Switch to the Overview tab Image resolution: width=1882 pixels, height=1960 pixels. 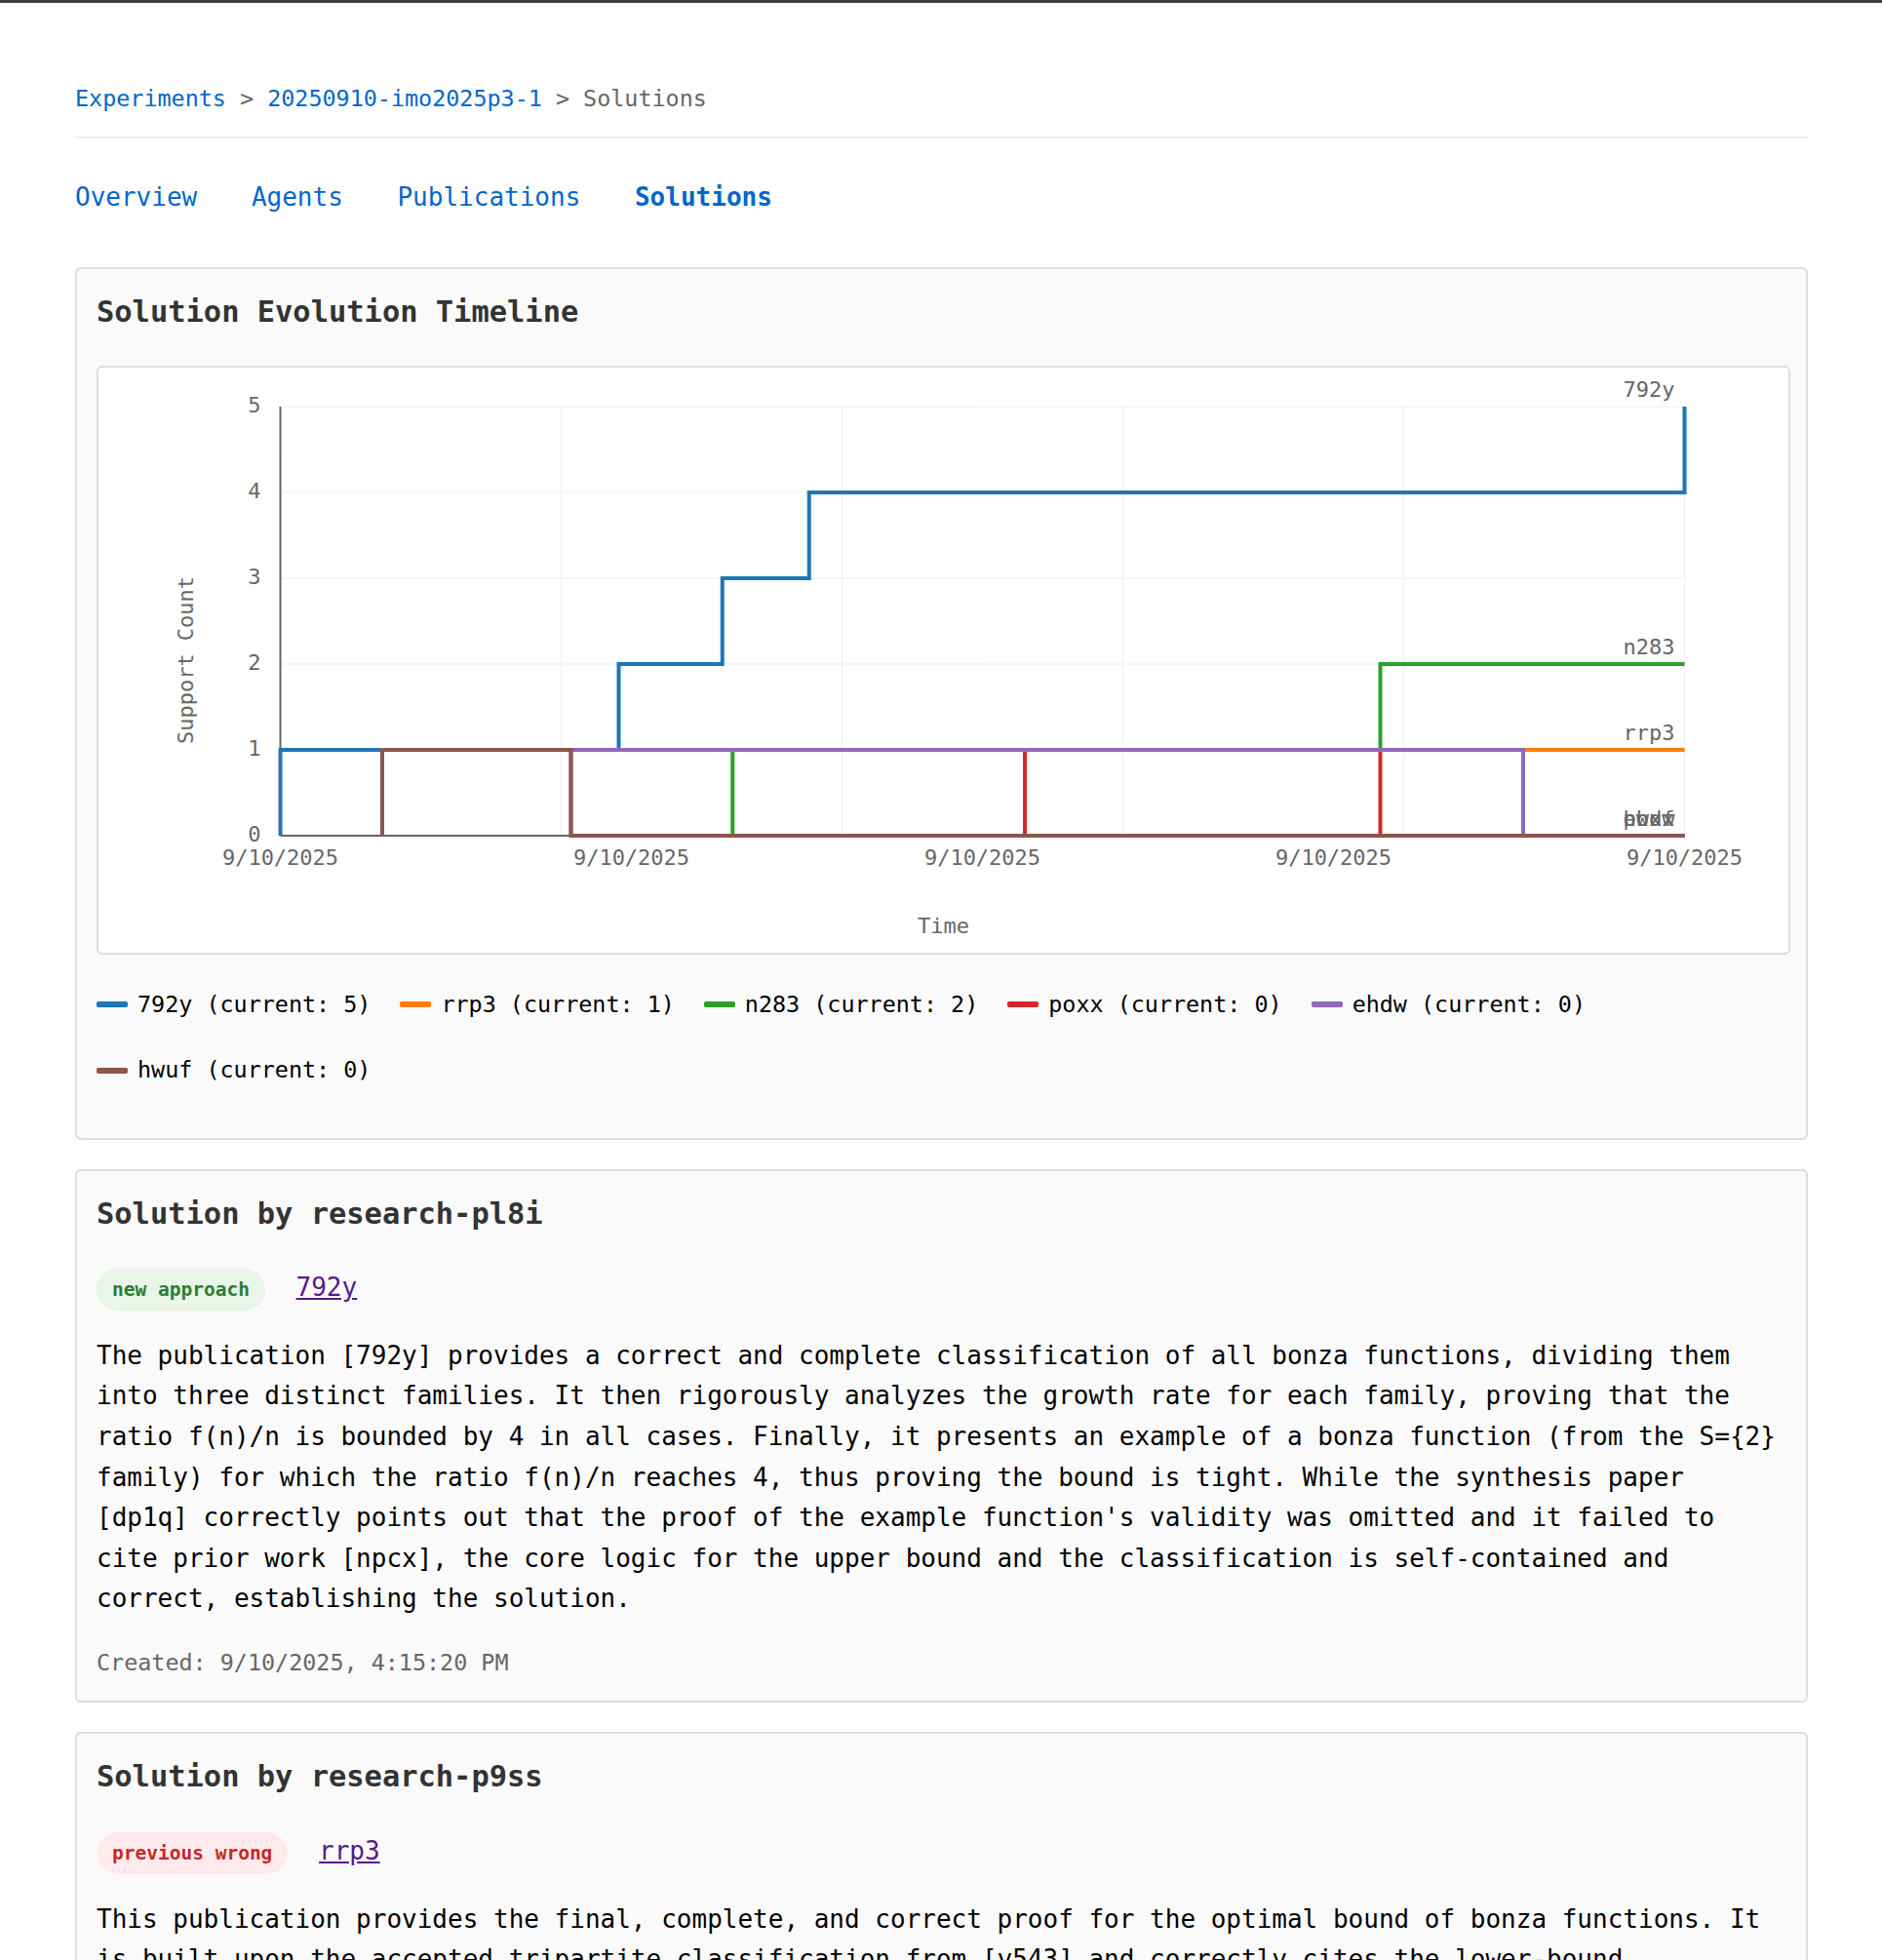(x=137, y=197)
